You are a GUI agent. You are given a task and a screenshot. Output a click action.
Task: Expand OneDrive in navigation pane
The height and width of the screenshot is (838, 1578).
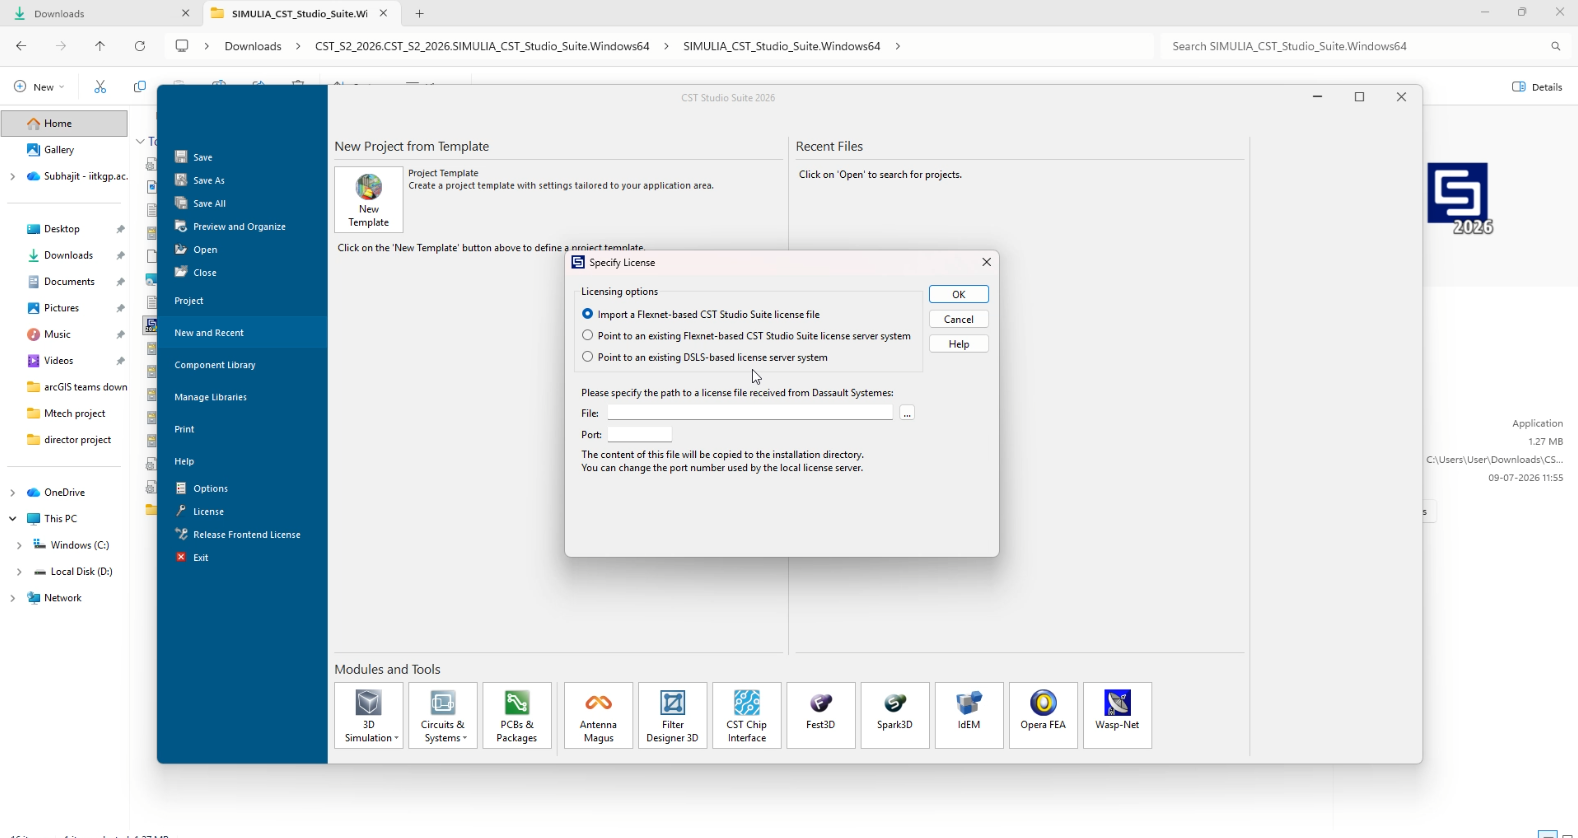coord(12,492)
